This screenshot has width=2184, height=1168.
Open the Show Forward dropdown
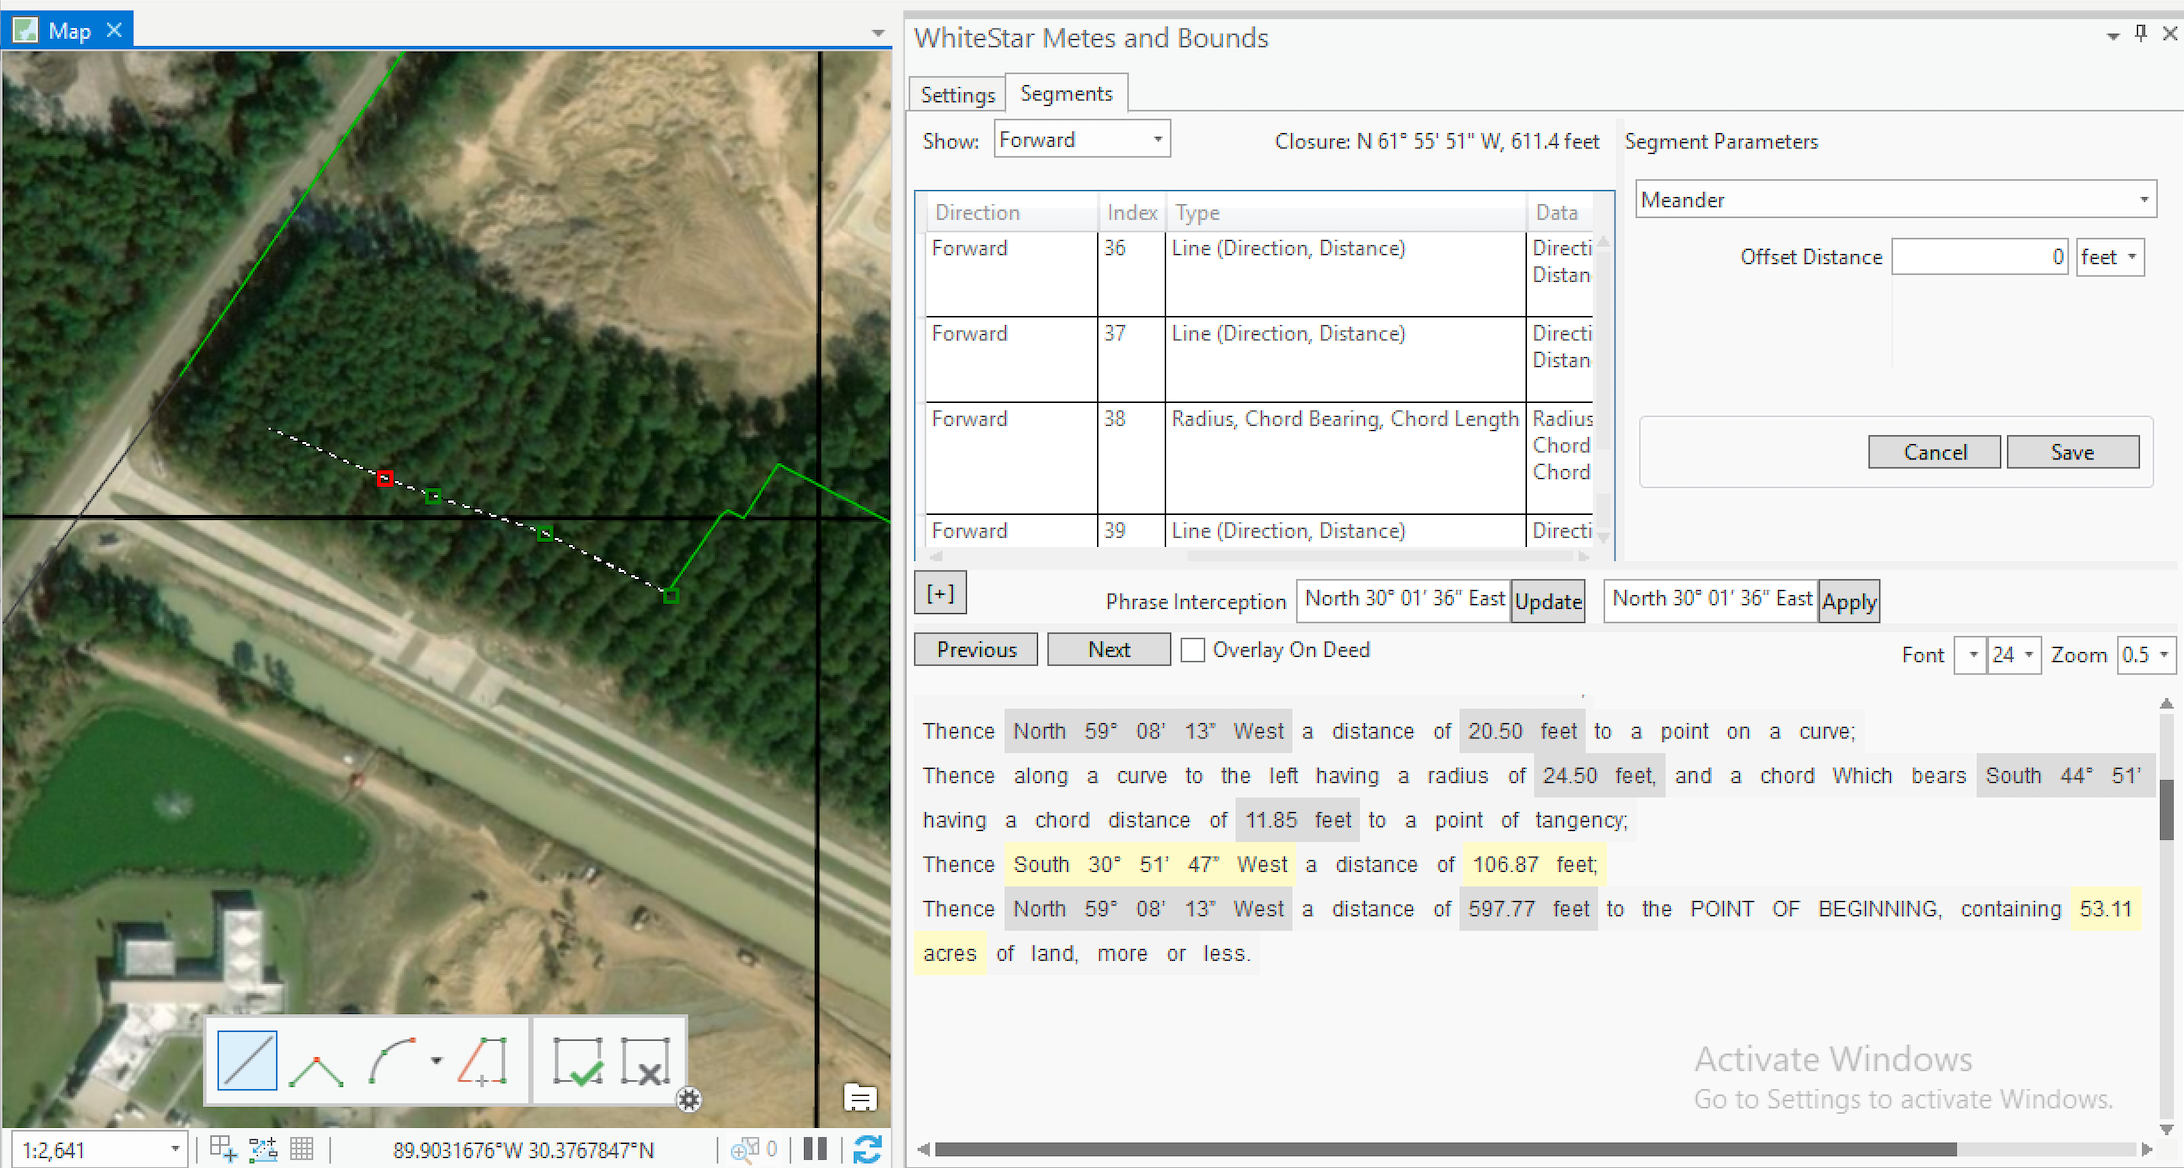pyautogui.click(x=1082, y=139)
